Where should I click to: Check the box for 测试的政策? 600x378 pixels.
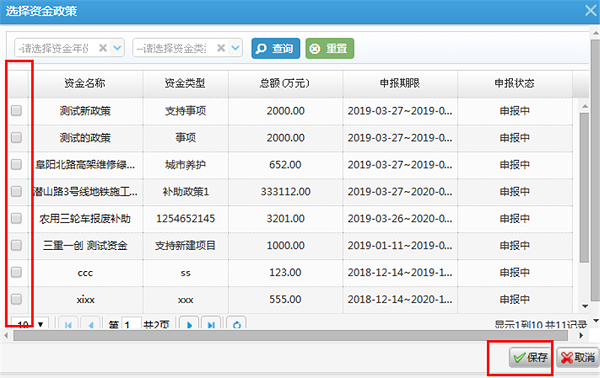(16, 137)
